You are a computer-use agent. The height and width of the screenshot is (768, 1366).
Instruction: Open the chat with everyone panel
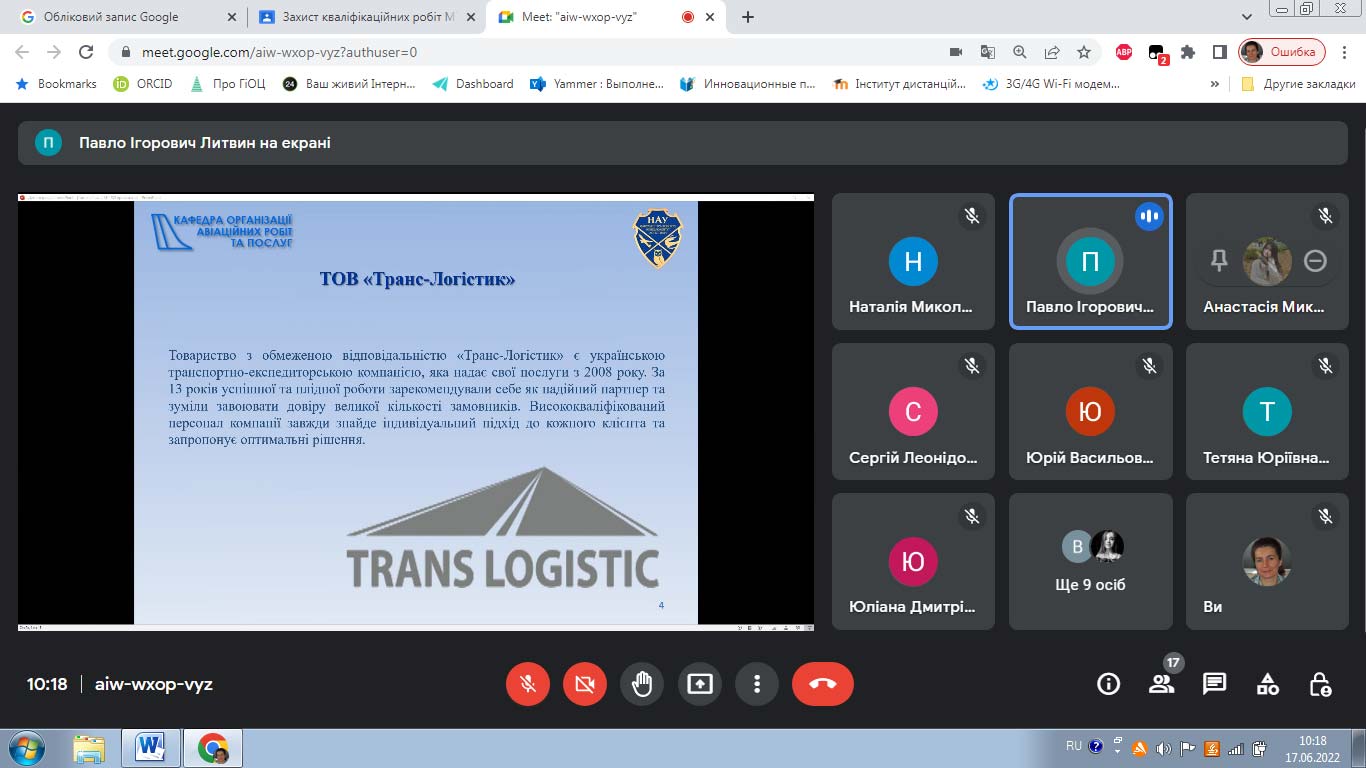tap(1214, 684)
